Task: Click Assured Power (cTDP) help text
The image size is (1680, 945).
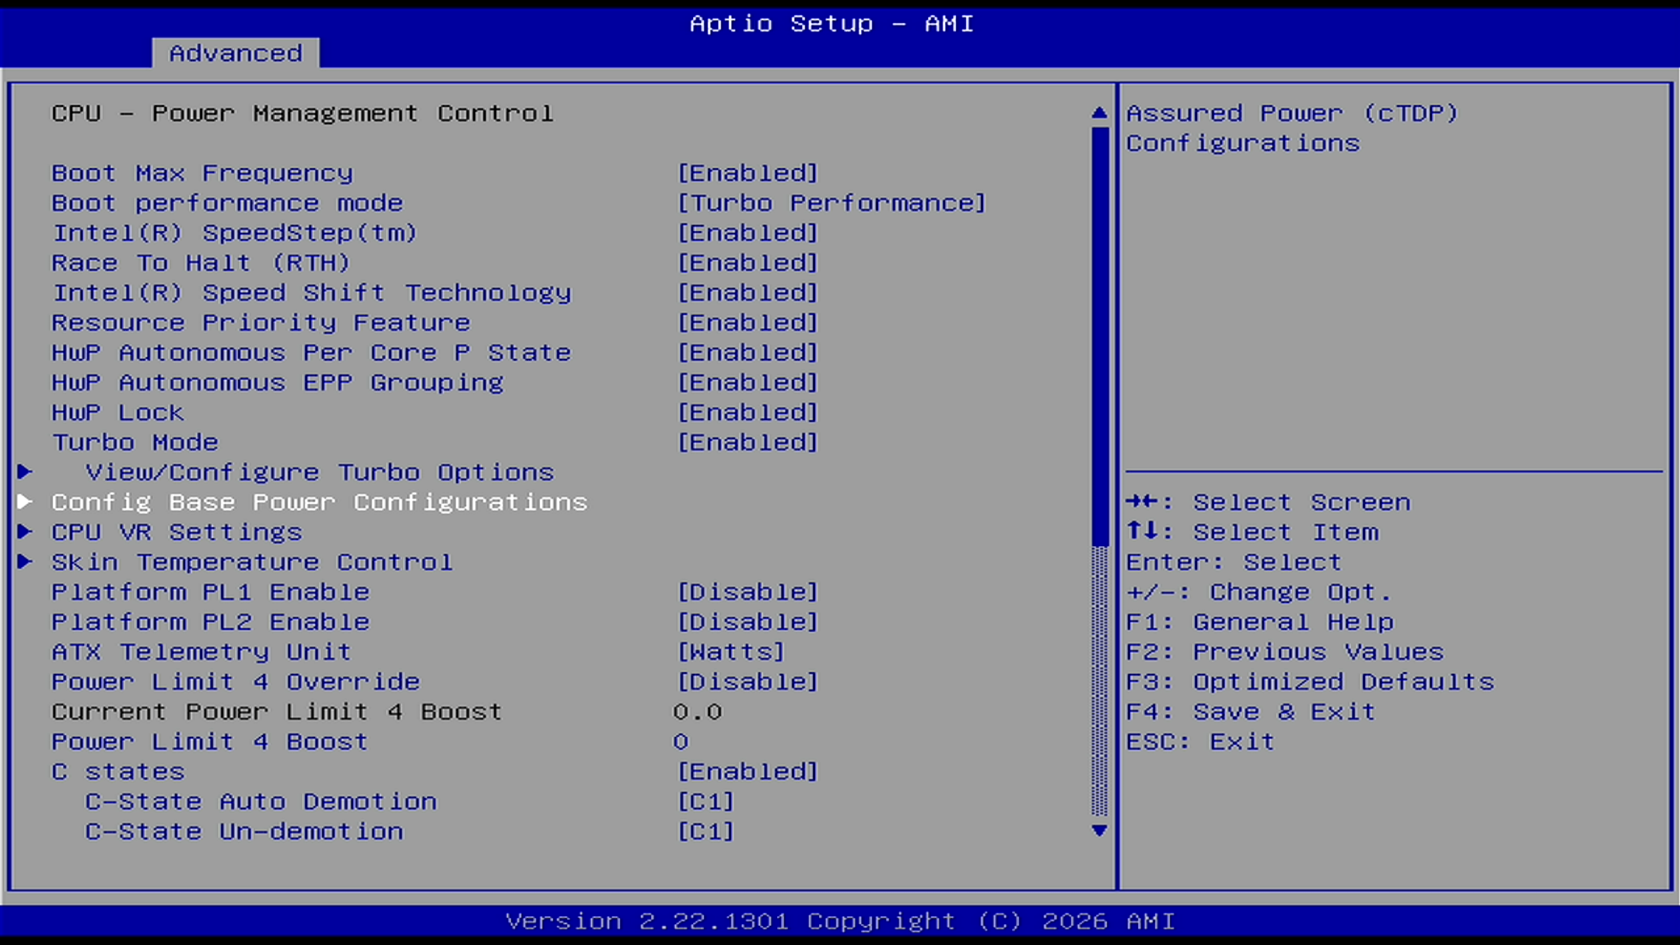Action: pos(1293,128)
